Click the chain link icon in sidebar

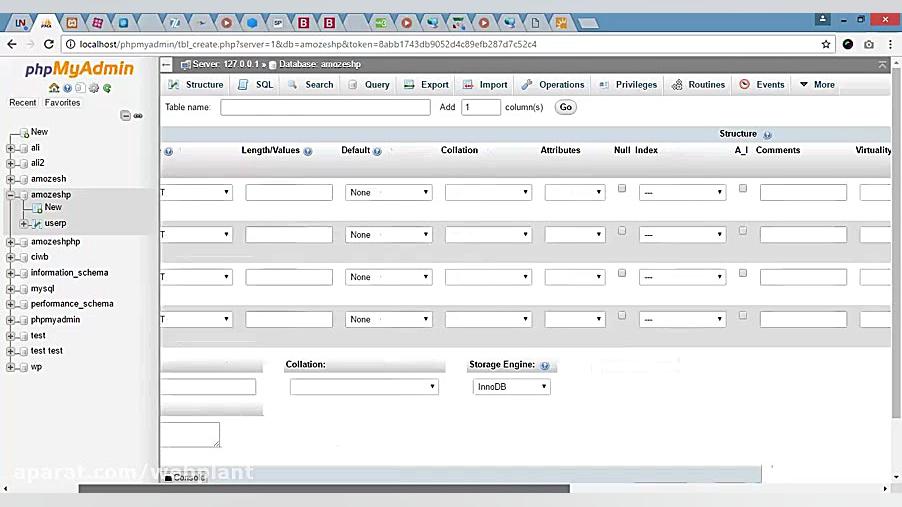[x=138, y=116]
